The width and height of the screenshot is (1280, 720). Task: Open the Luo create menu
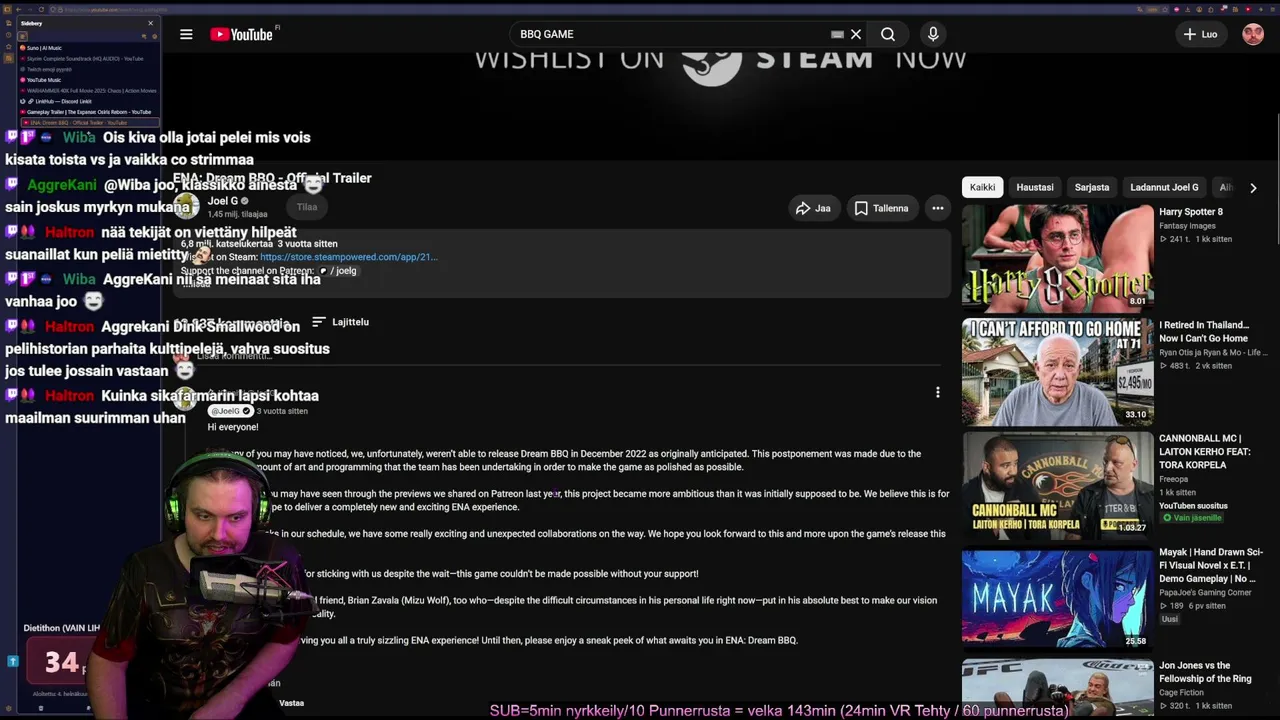(x=1200, y=34)
